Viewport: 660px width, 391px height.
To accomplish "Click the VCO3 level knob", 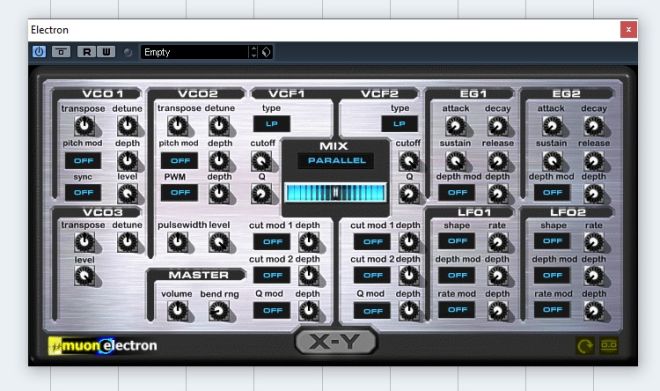I will [x=84, y=276].
